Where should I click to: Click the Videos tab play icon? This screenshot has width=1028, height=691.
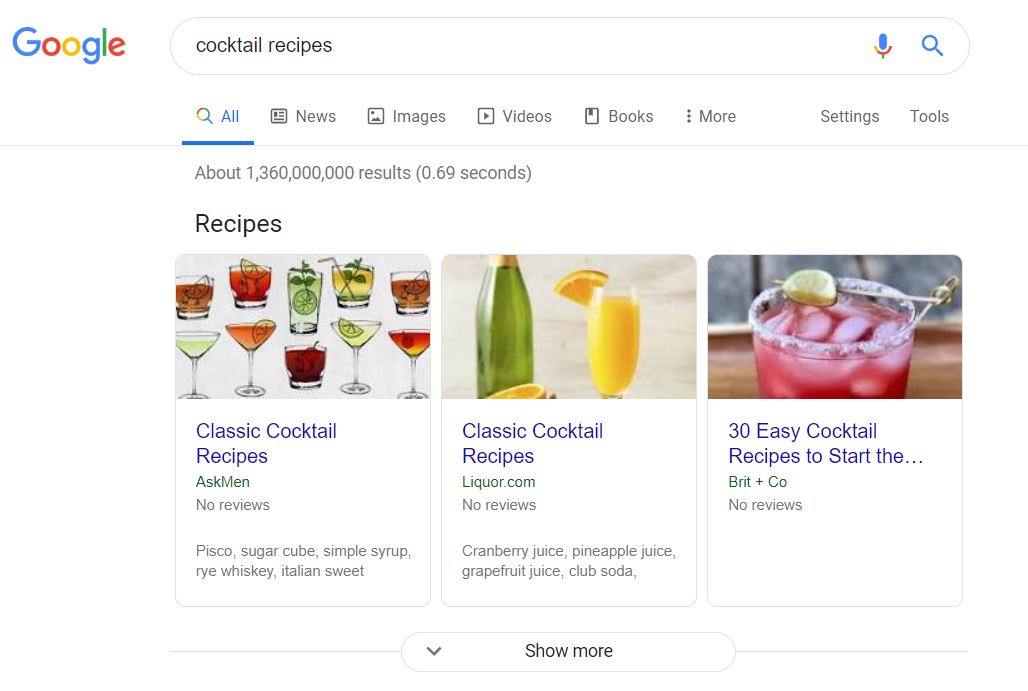click(x=486, y=116)
